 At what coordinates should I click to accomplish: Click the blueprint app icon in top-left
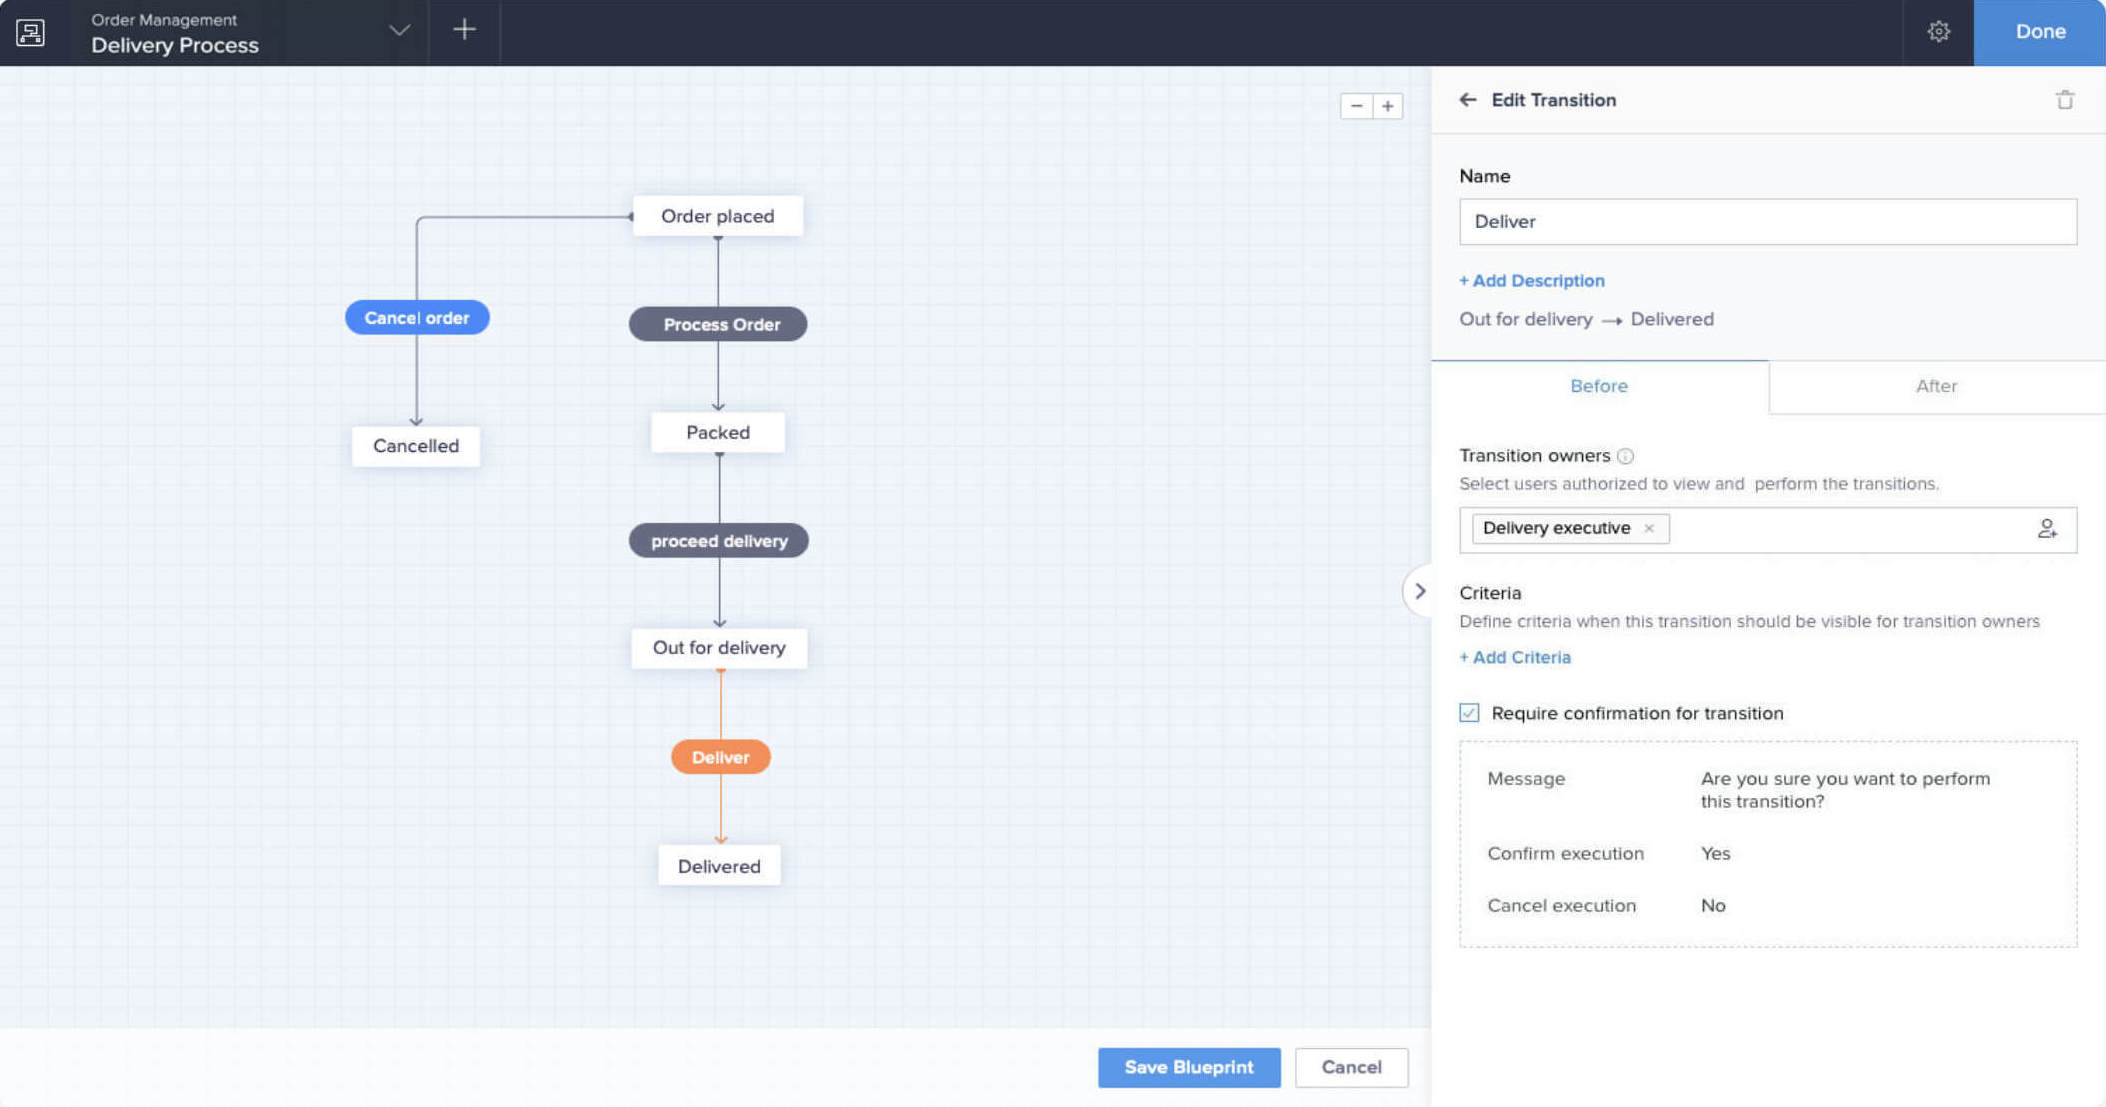tap(31, 32)
